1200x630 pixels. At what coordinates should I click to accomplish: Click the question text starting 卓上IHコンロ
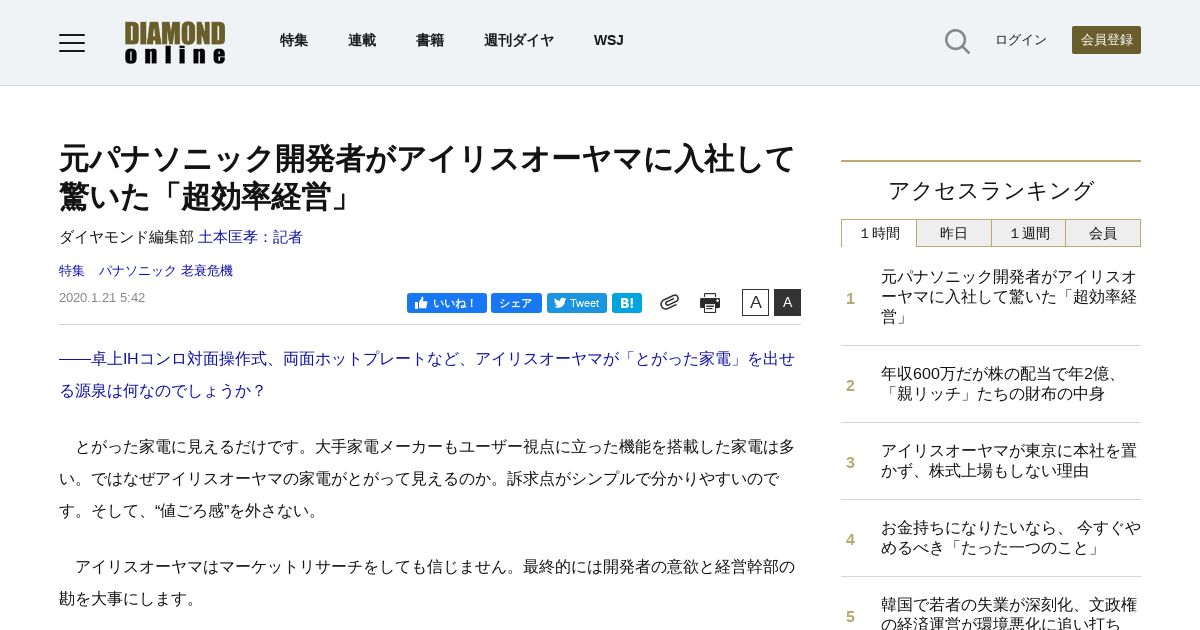[427, 375]
